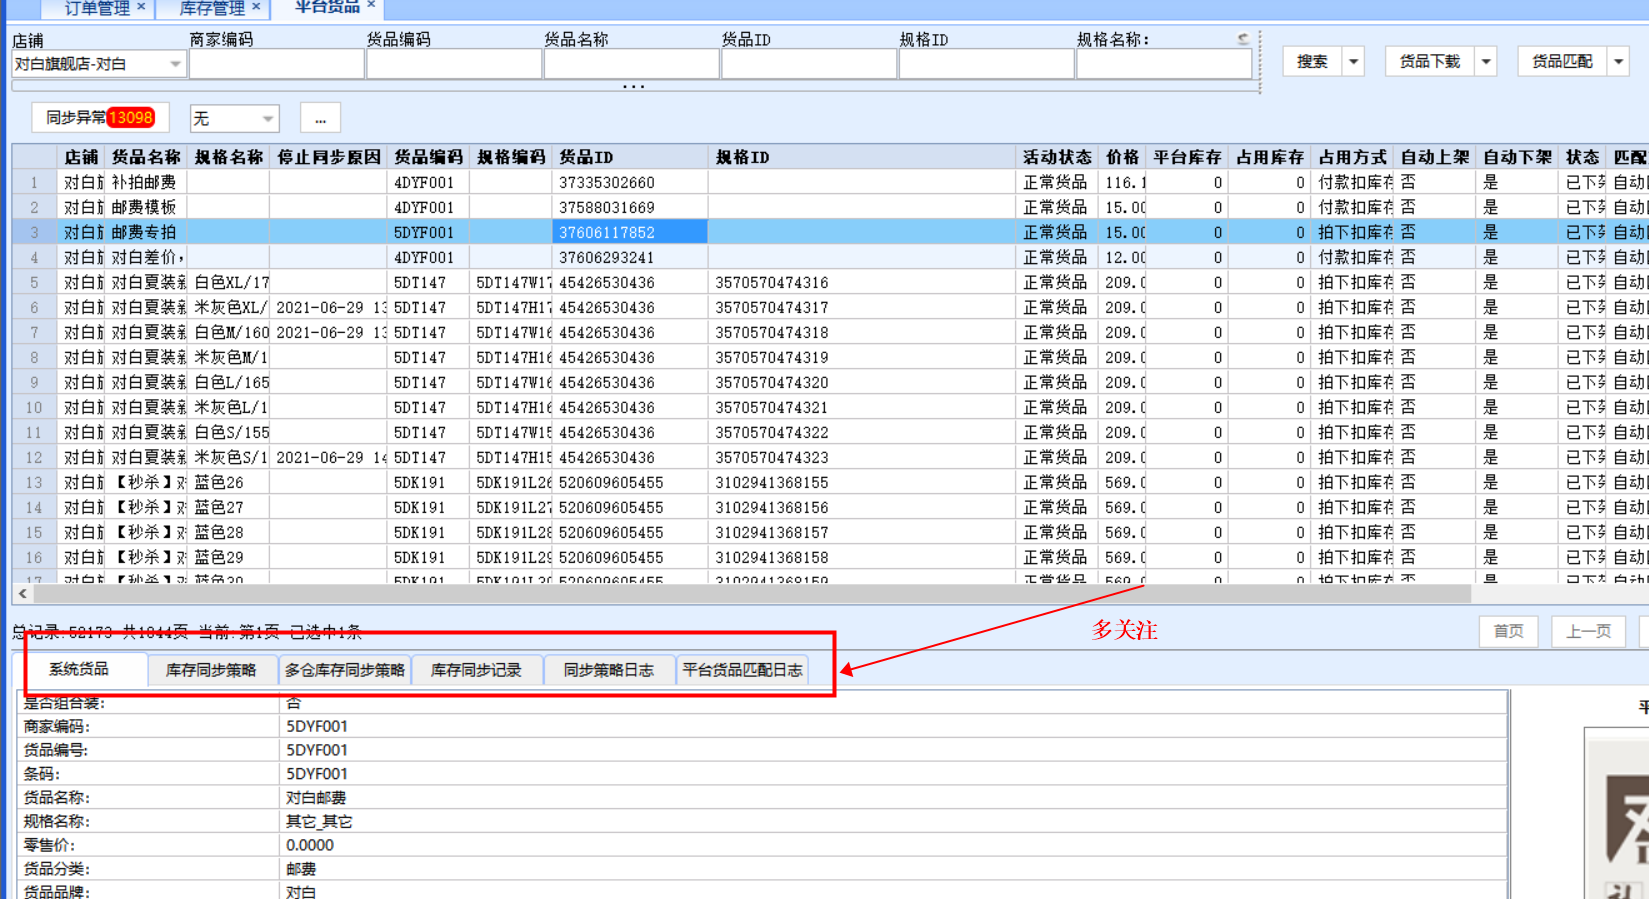The width and height of the screenshot is (1649, 899).
Task: Click the 同步异常 button with 13098 badge
Action: [x=99, y=118]
